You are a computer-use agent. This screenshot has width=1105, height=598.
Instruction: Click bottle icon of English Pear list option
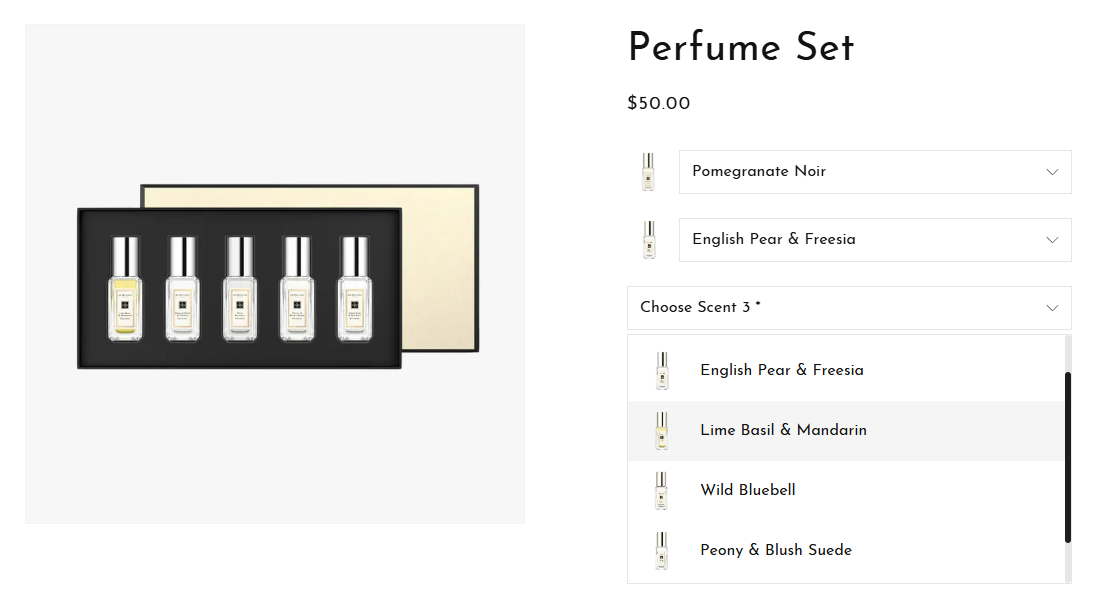[x=661, y=371]
